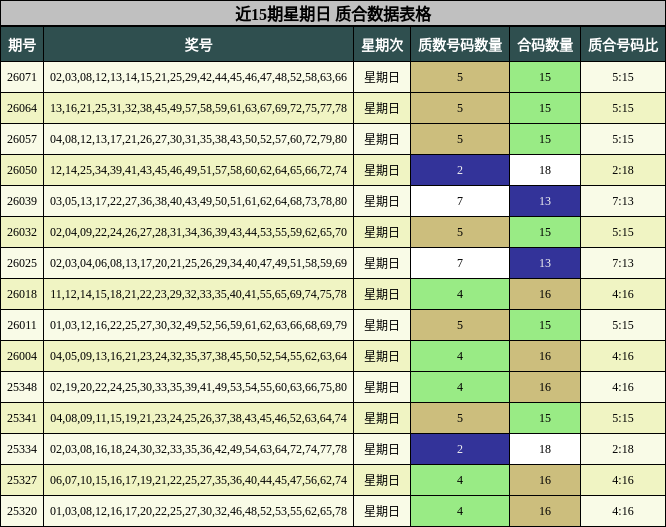Click the table title 近15期星期日 质合数据表格
Viewport: 666px width, 527px height.
tap(333, 14)
